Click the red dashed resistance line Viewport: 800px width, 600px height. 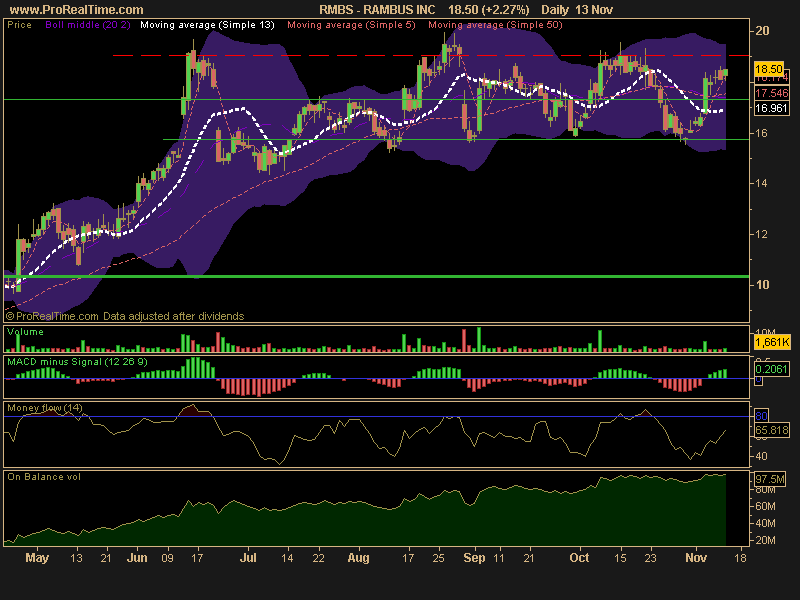(431, 55)
